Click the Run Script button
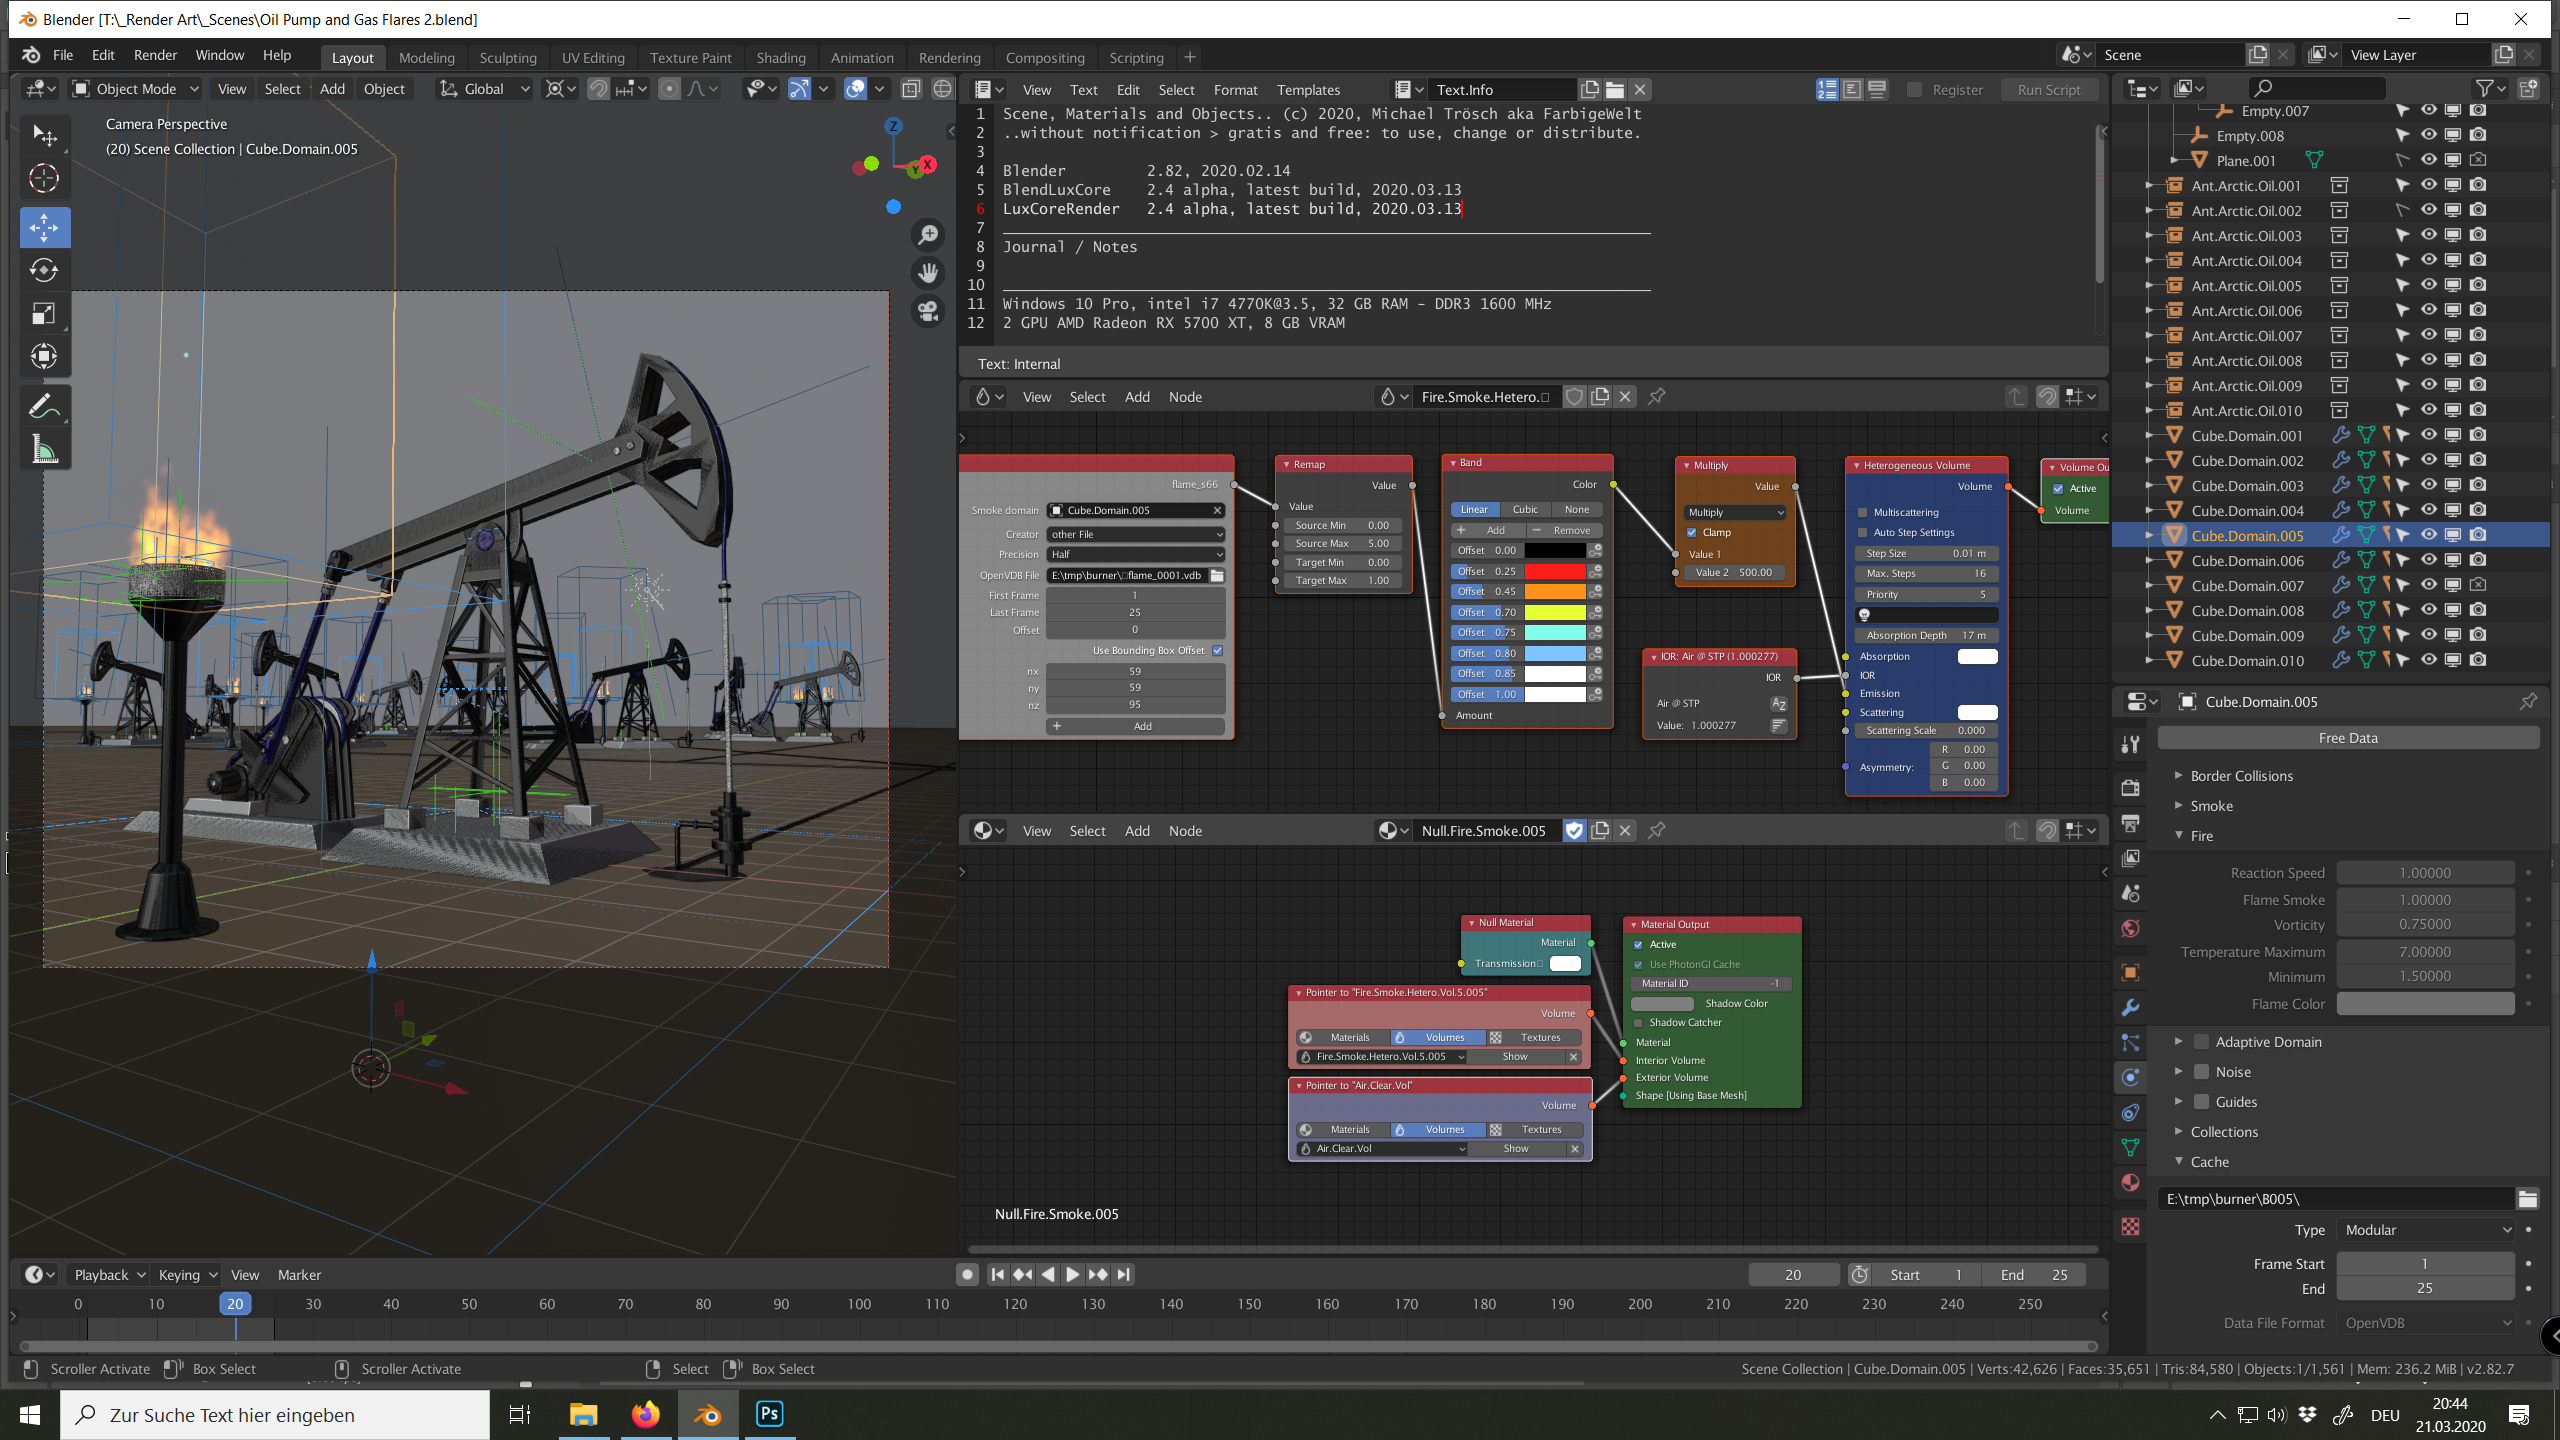The height and width of the screenshot is (1440, 2560). 2048,89
